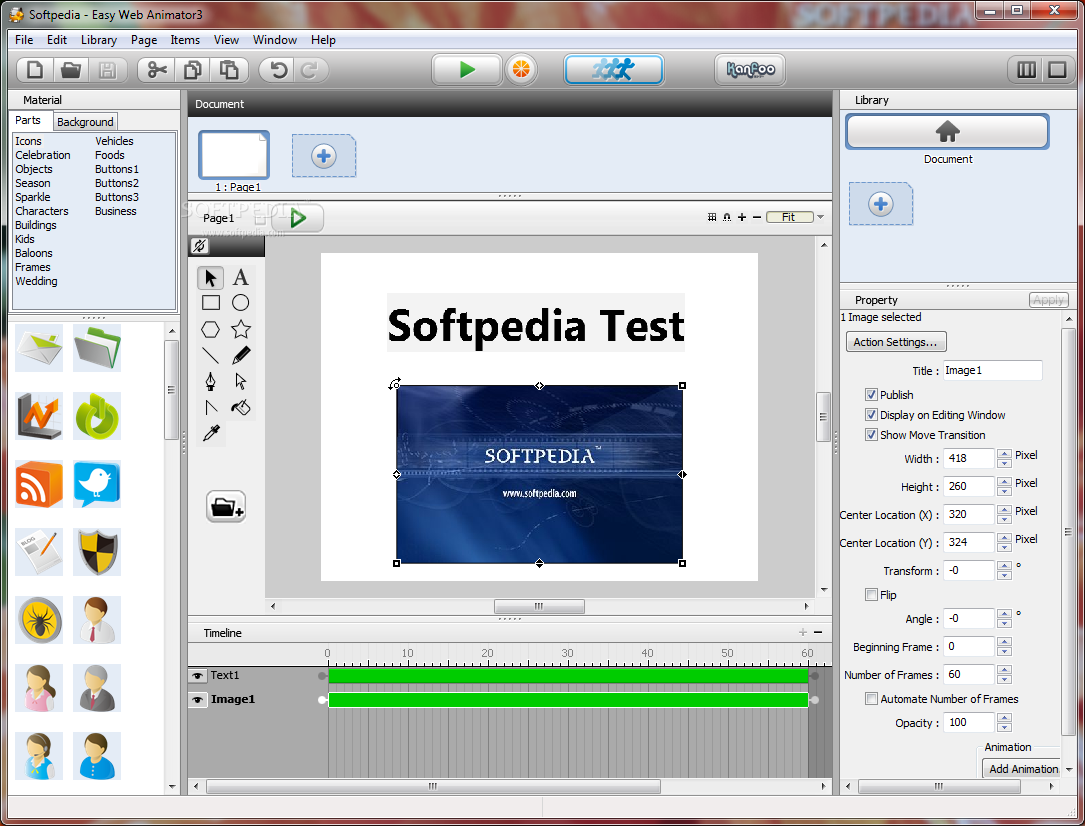Uncheck Show Move Transition

(x=871, y=434)
